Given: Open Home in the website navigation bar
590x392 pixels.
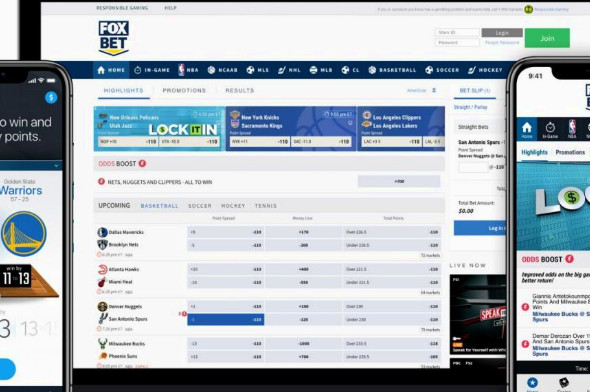Looking at the screenshot, I should coord(111,70).
